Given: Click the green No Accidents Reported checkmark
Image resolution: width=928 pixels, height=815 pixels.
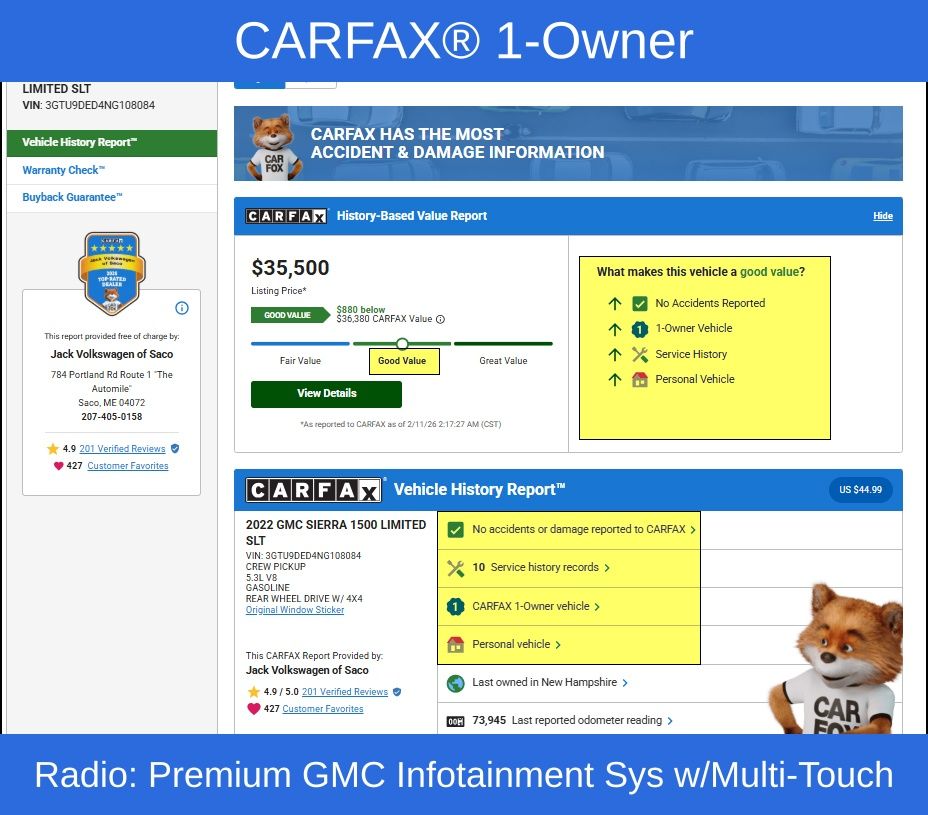Looking at the screenshot, I should point(640,303).
